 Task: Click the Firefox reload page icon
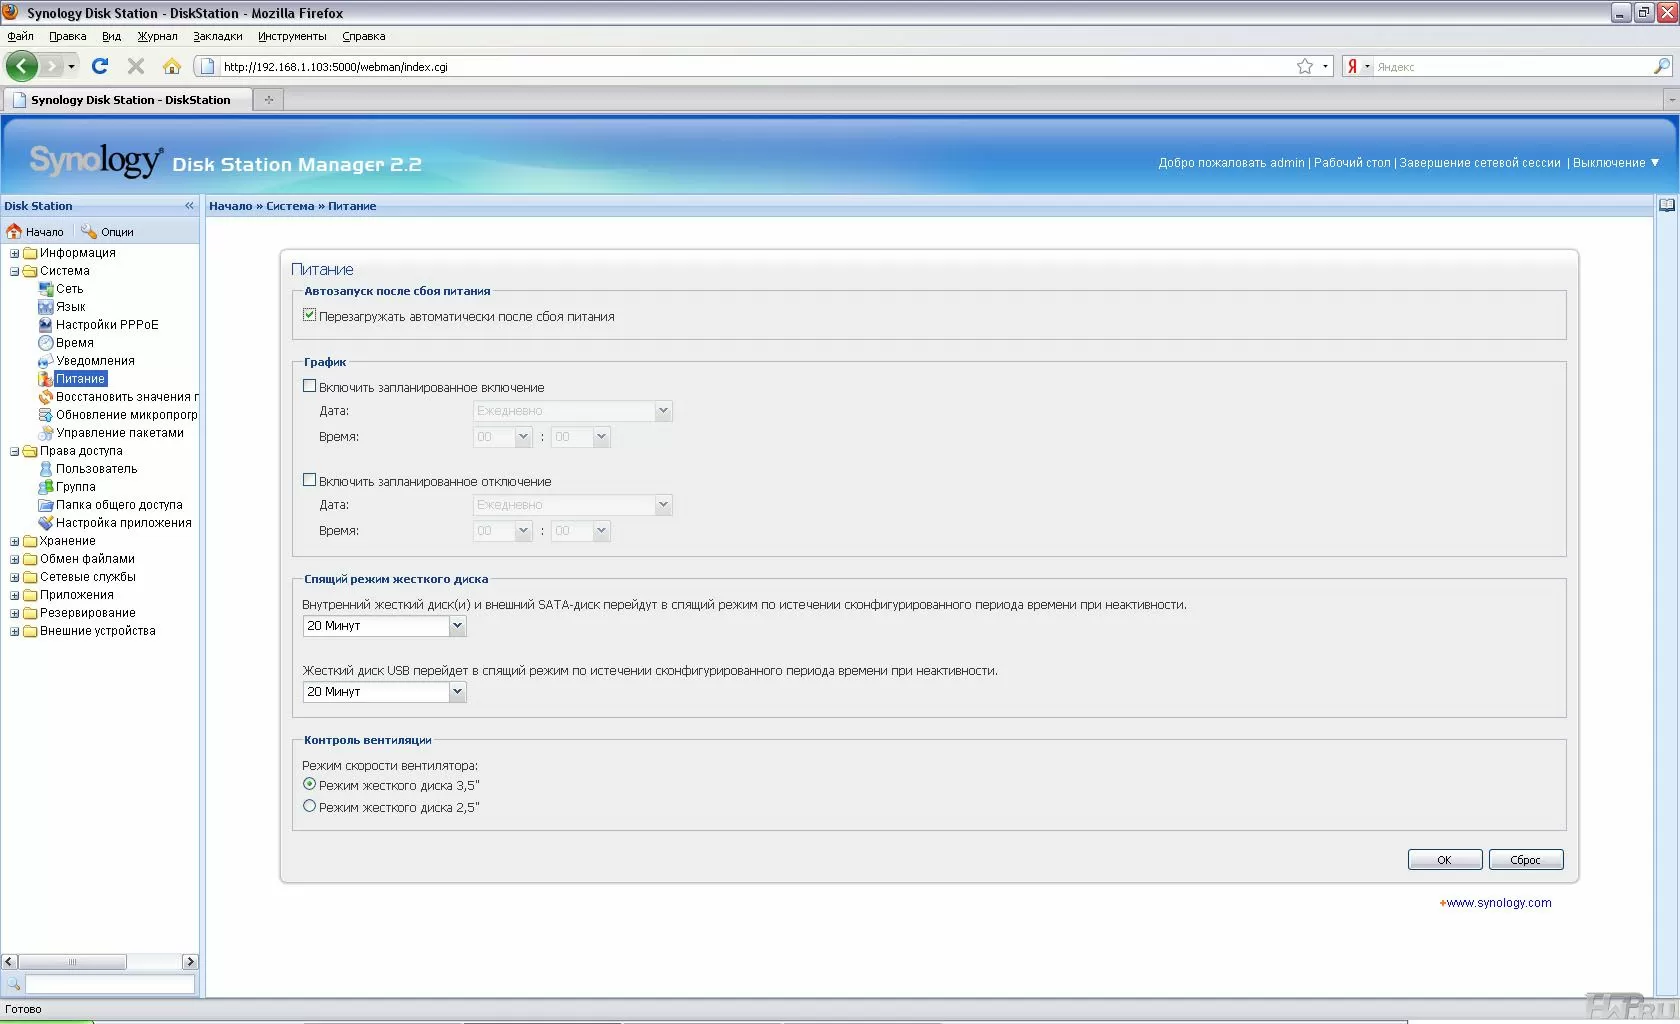[100, 66]
